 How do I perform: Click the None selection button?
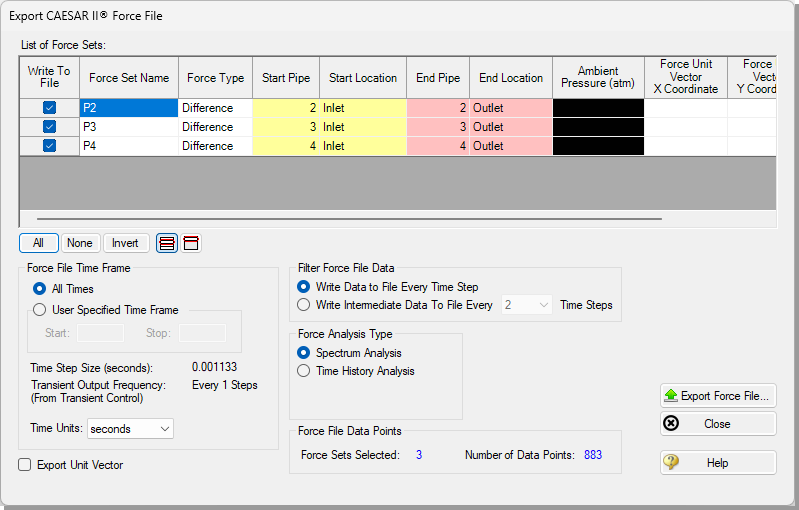tap(80, 243)
